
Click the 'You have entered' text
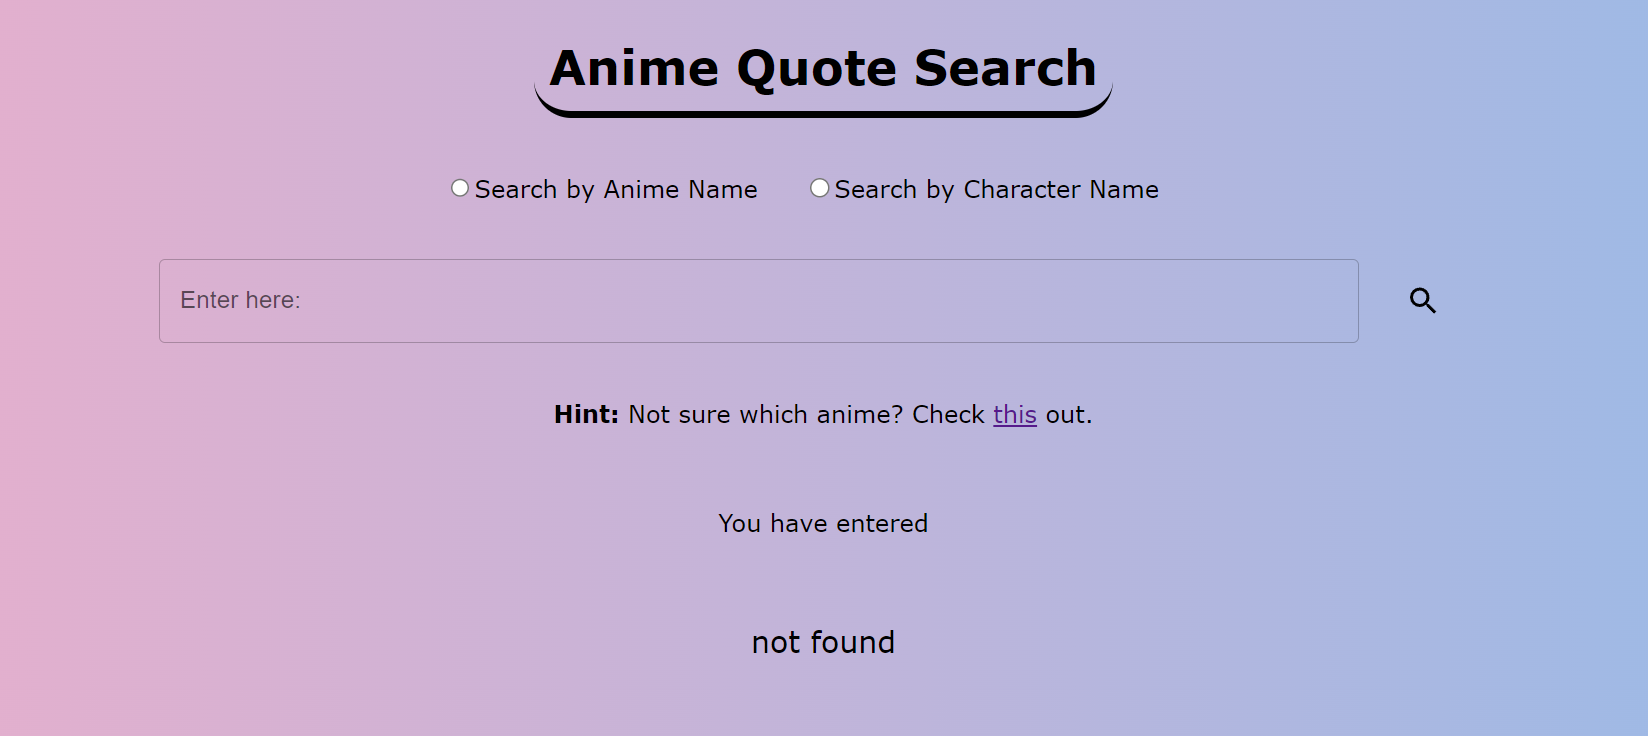[823, 523]
